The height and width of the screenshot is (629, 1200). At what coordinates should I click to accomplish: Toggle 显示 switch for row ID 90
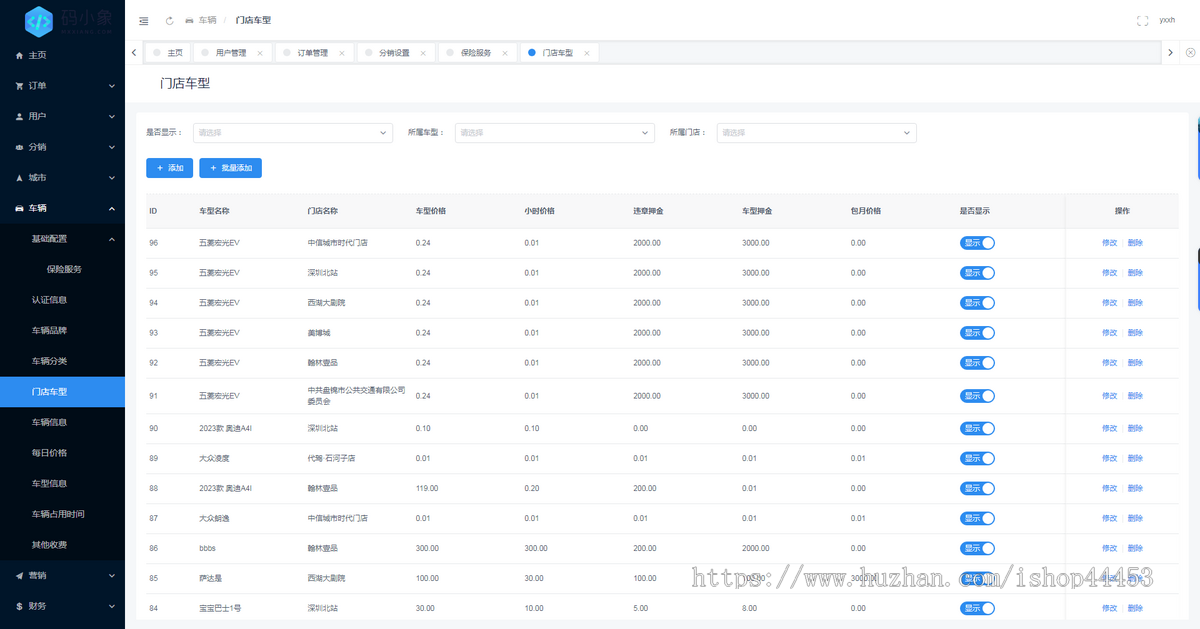[977, 428]
